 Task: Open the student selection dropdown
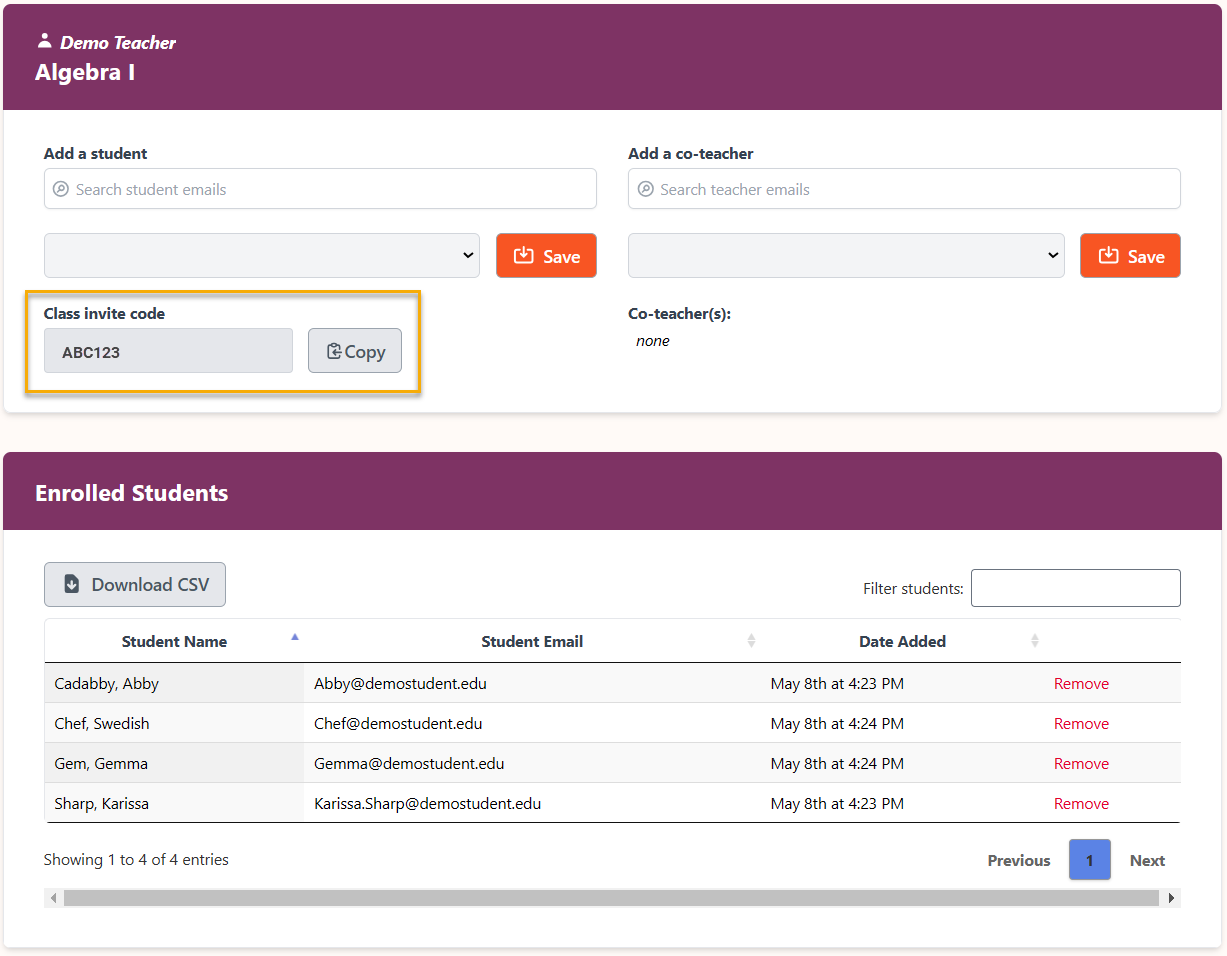262,256
